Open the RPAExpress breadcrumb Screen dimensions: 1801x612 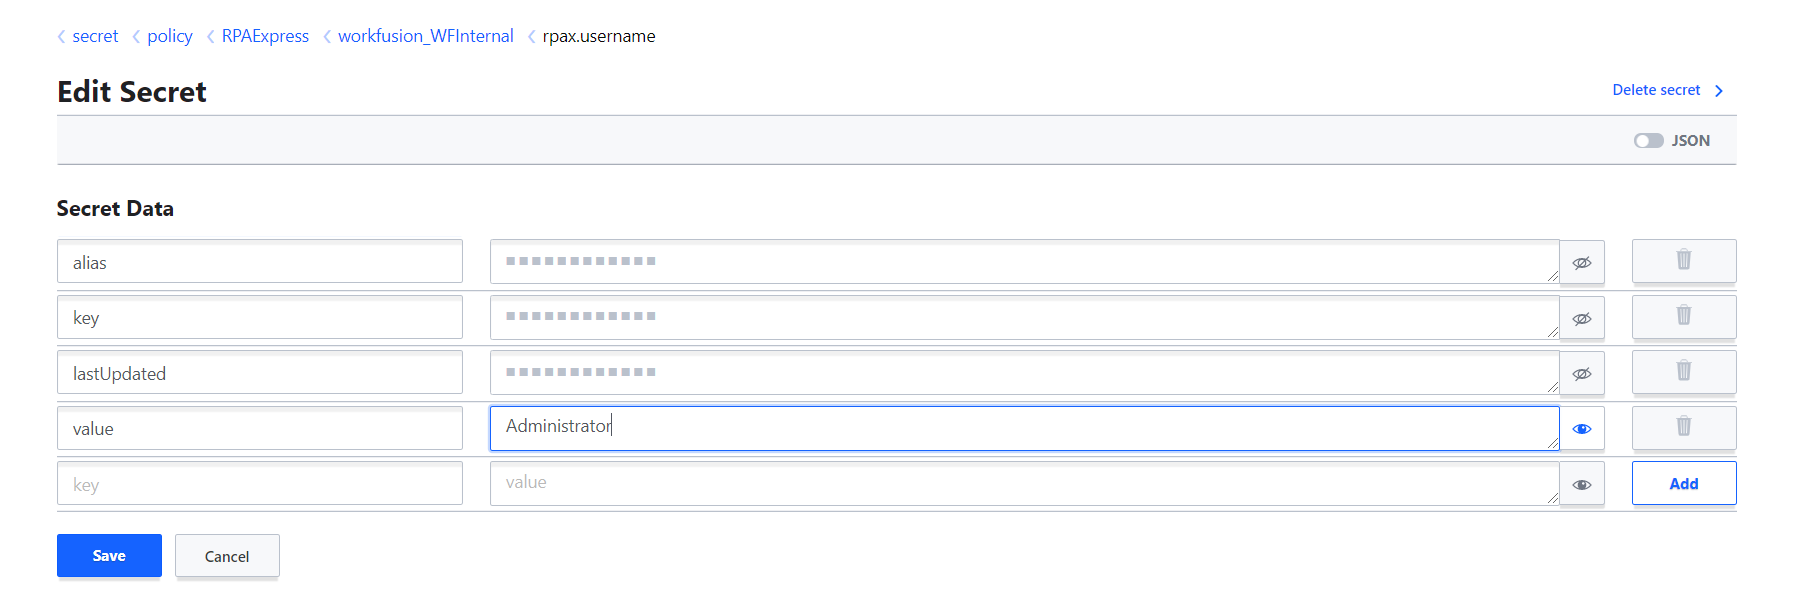[265, 36]
